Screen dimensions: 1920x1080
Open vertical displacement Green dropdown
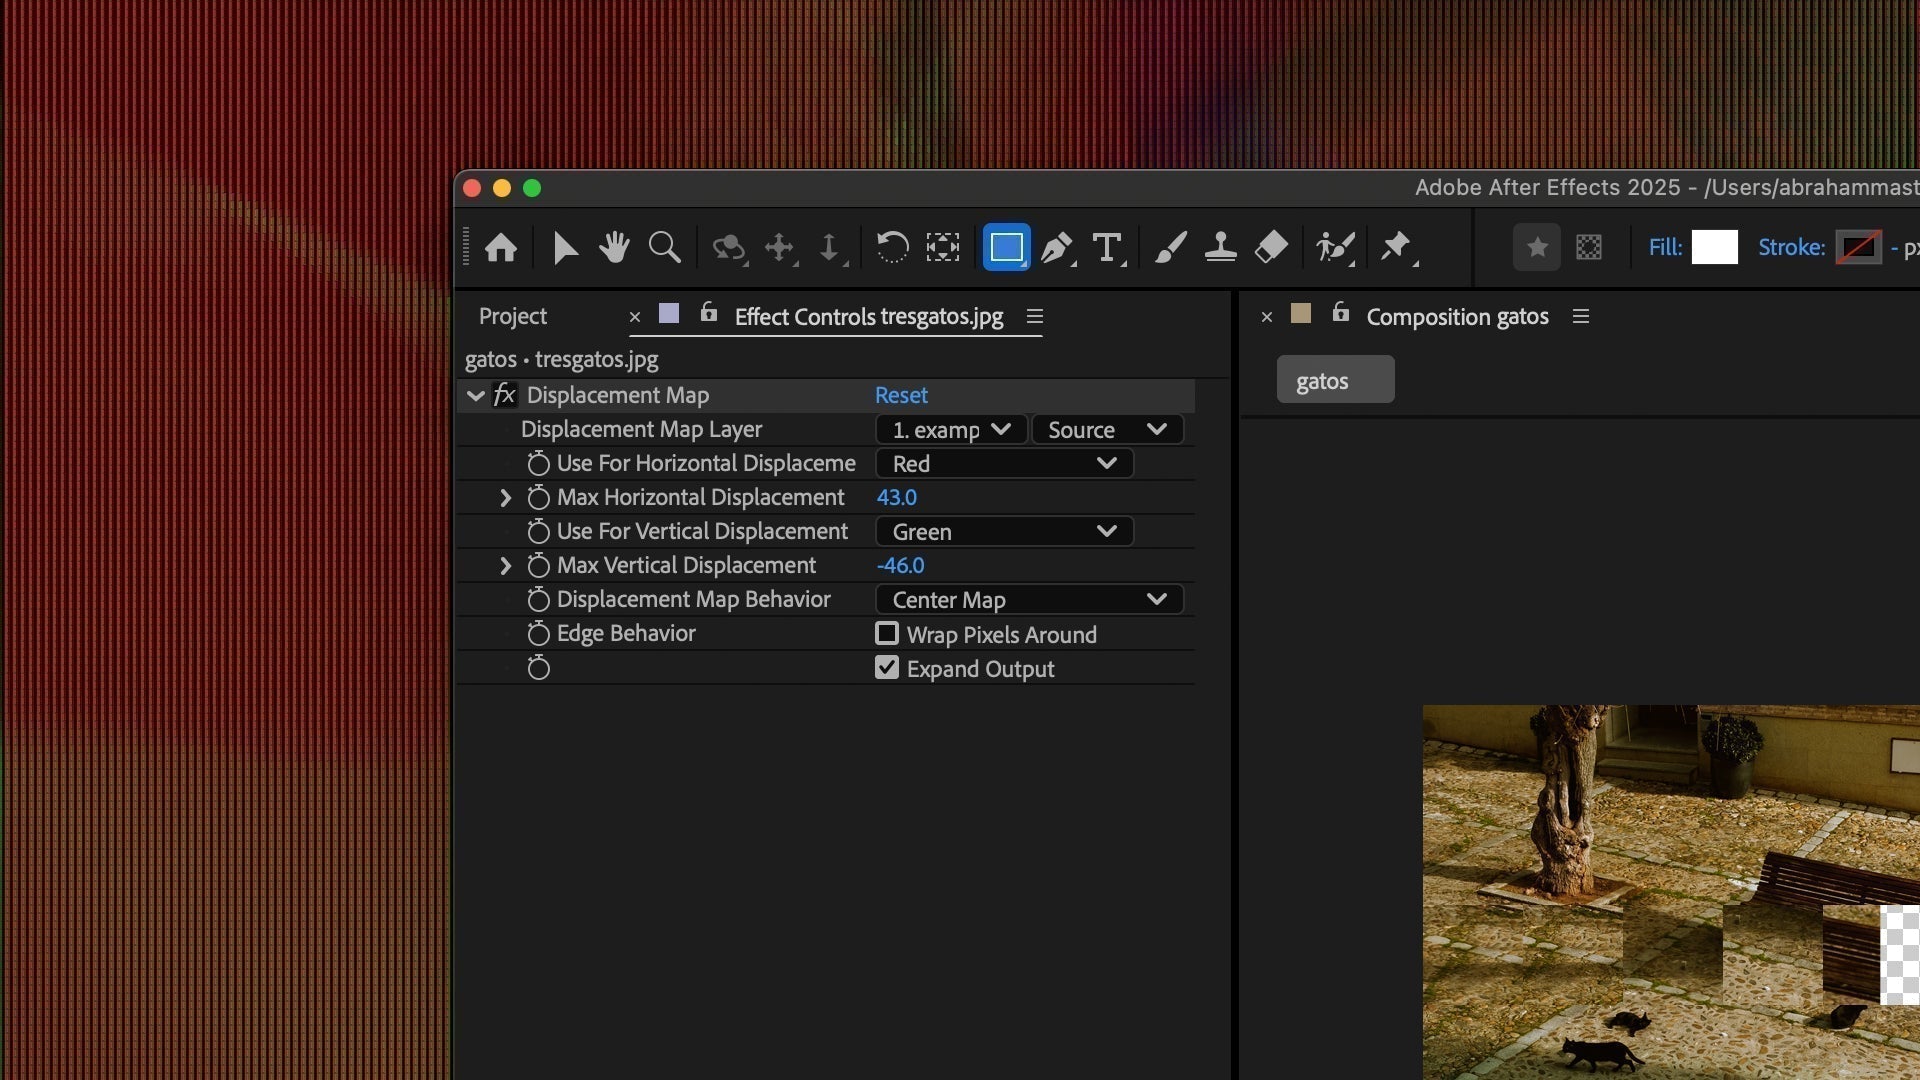click(x=1004, y=531)
